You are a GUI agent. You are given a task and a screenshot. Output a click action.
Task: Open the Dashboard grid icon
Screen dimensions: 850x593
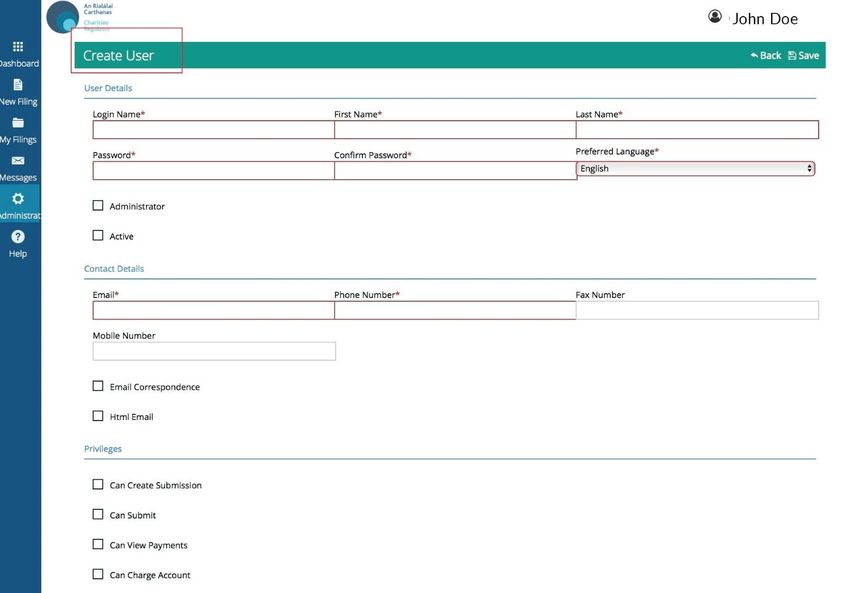click(x=18, y=47)
